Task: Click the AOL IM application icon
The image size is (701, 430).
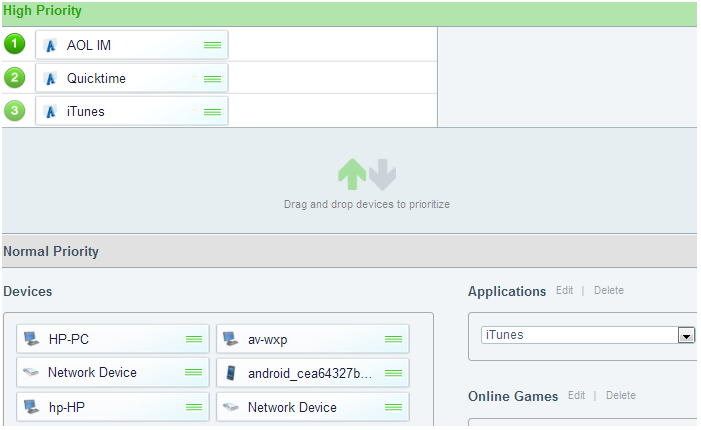Action: coord(51,45)
